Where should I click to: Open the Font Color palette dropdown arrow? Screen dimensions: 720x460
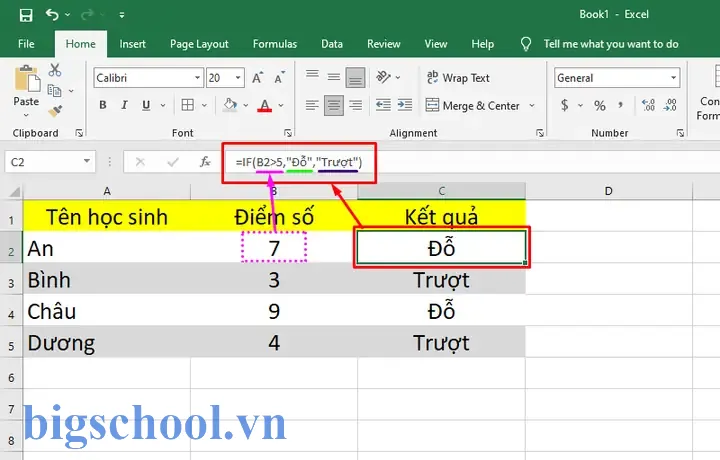[x=281, y=106]
